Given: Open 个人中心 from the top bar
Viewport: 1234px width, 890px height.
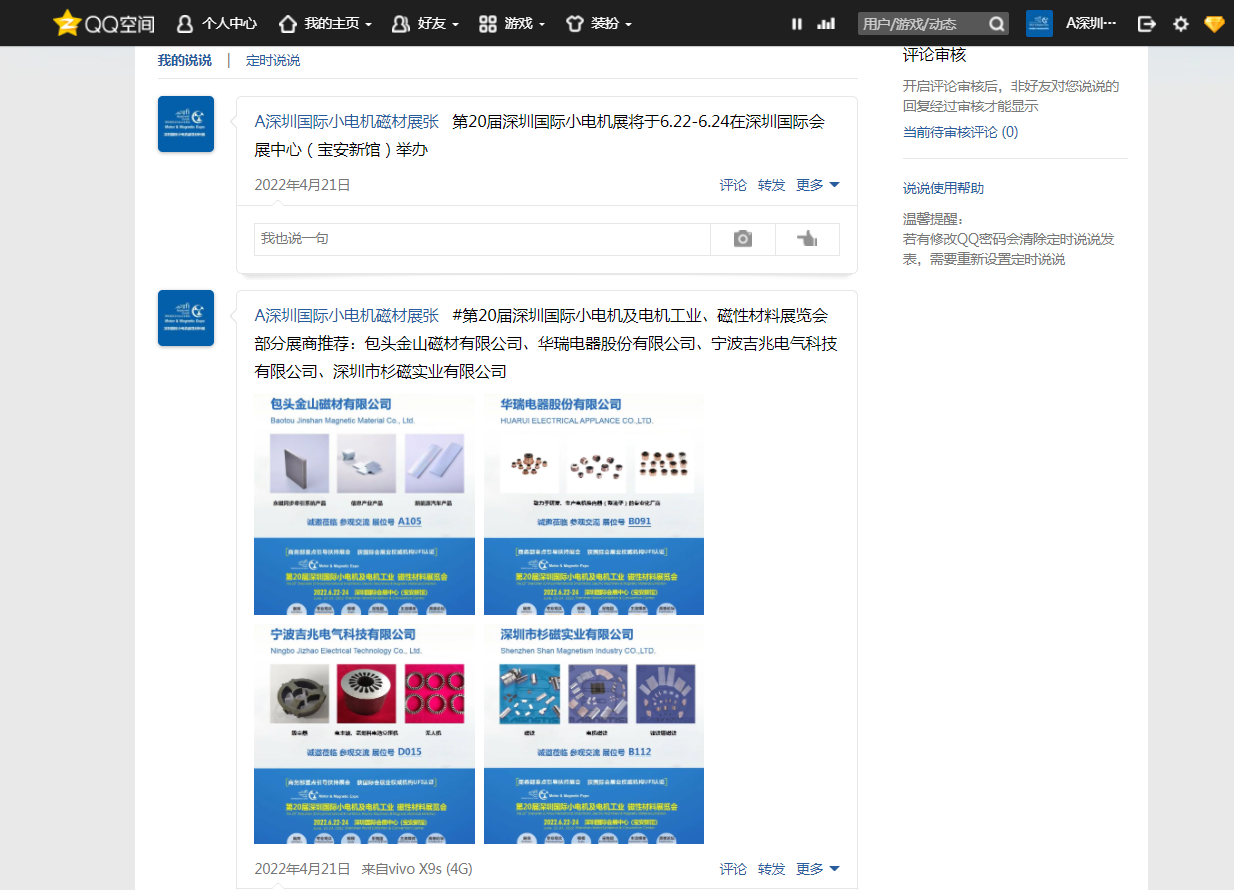Looking at the screenshot, I should (x=217, y=23).
